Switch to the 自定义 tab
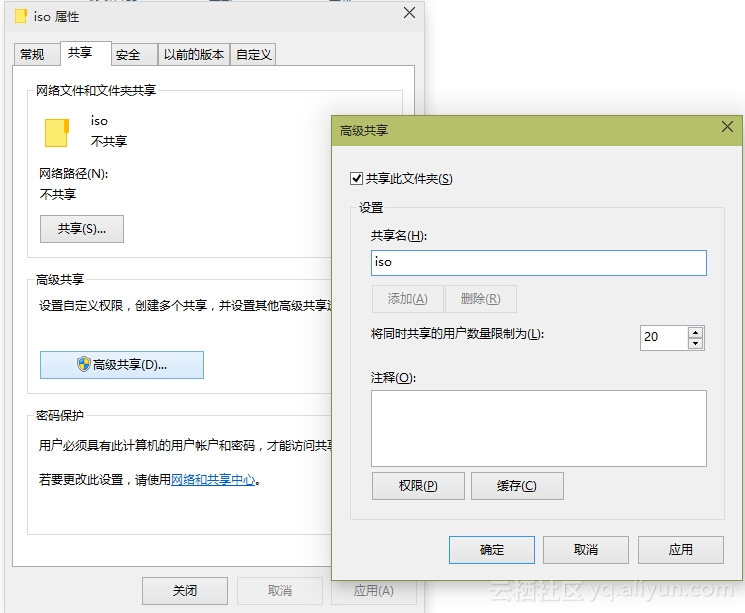 253,55
